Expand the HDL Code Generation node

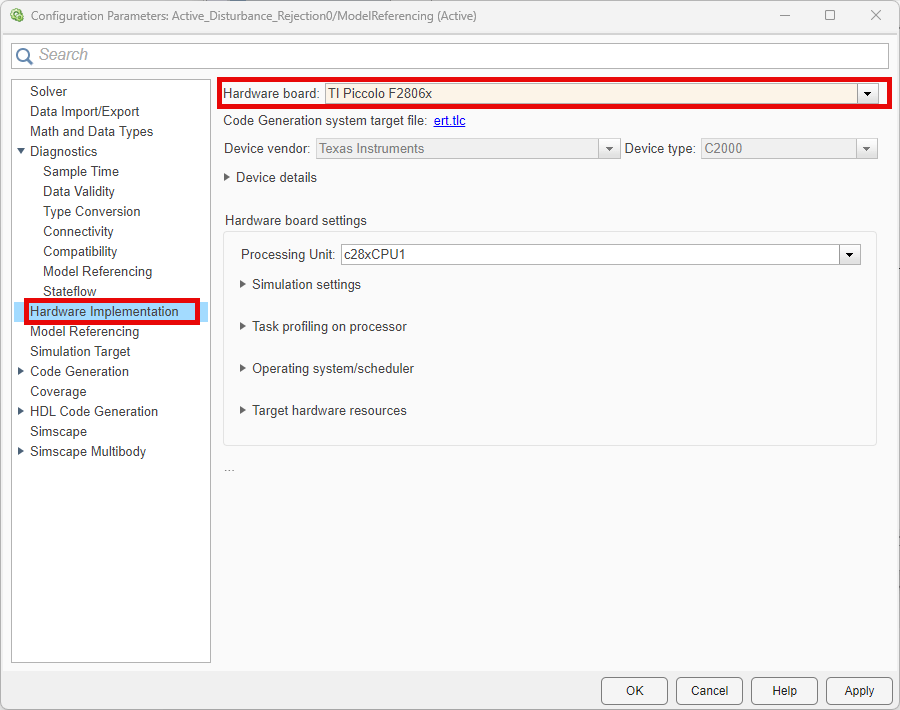(21, 412)
